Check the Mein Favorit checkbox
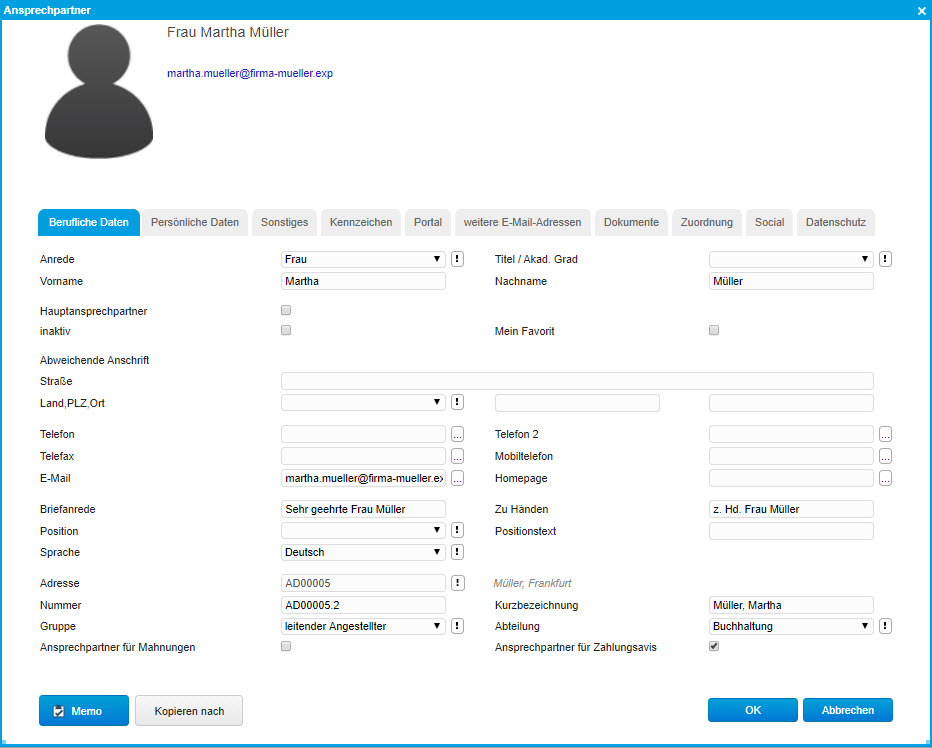932x748 pixels. click(x=713, y=330)
